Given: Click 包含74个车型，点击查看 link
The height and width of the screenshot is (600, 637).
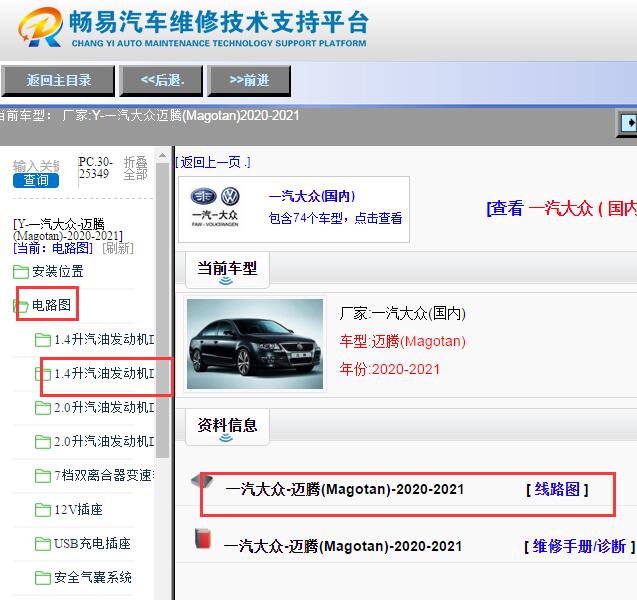Looking at the screenshot, I should [x=335, y=219].
